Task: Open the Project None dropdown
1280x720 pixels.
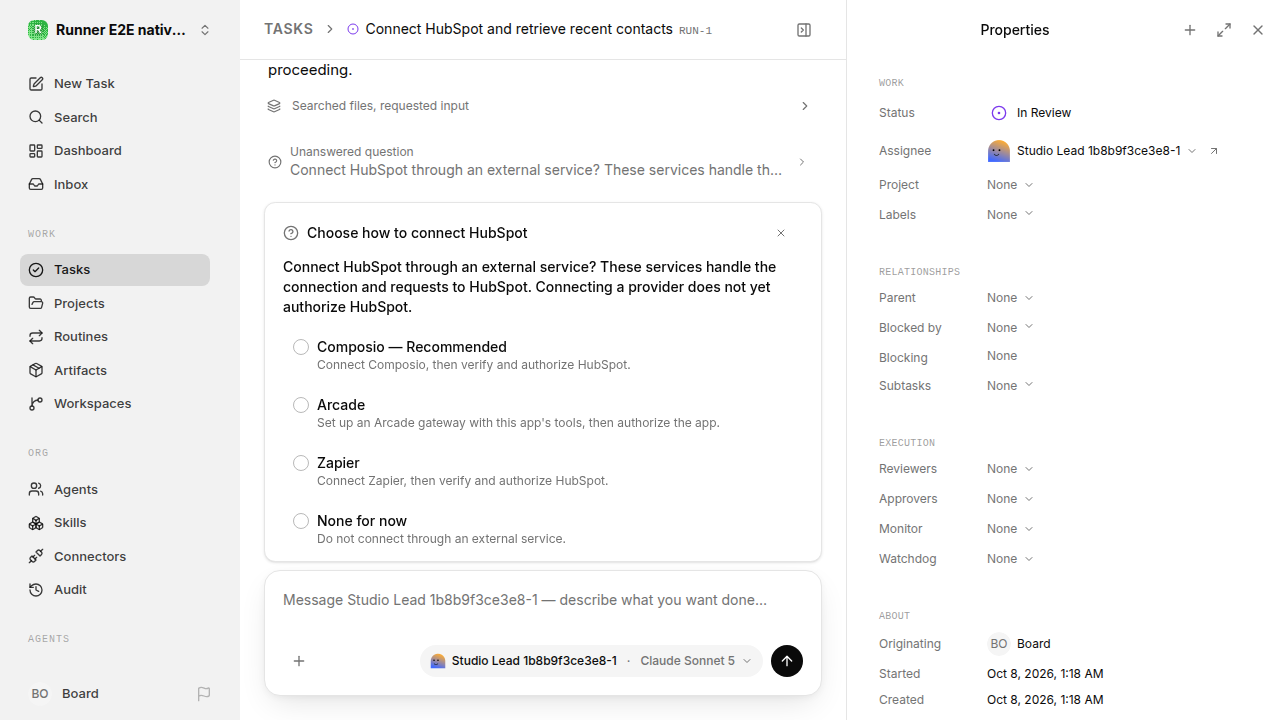Action: pos(1010,185)
